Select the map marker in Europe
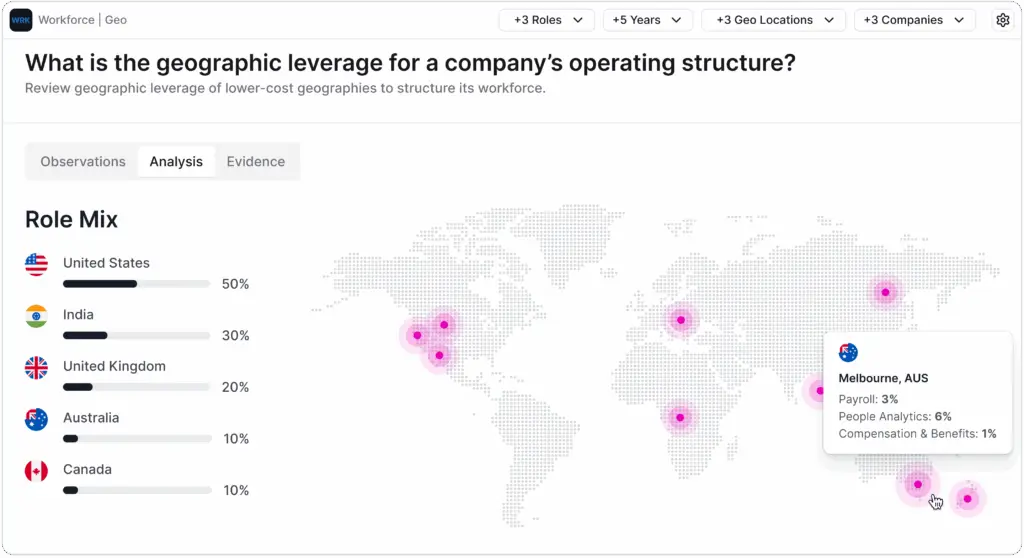 pos(681,320)
